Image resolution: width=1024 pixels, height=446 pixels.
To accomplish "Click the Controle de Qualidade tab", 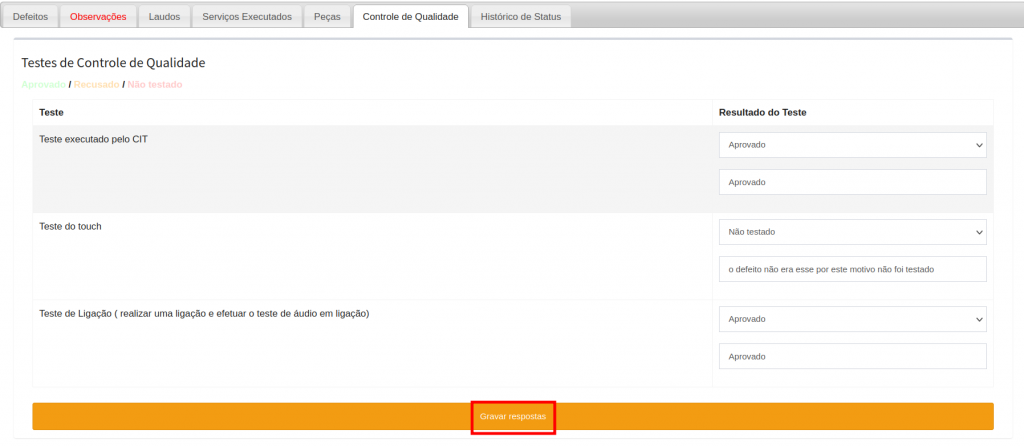I will click(410, 17).
